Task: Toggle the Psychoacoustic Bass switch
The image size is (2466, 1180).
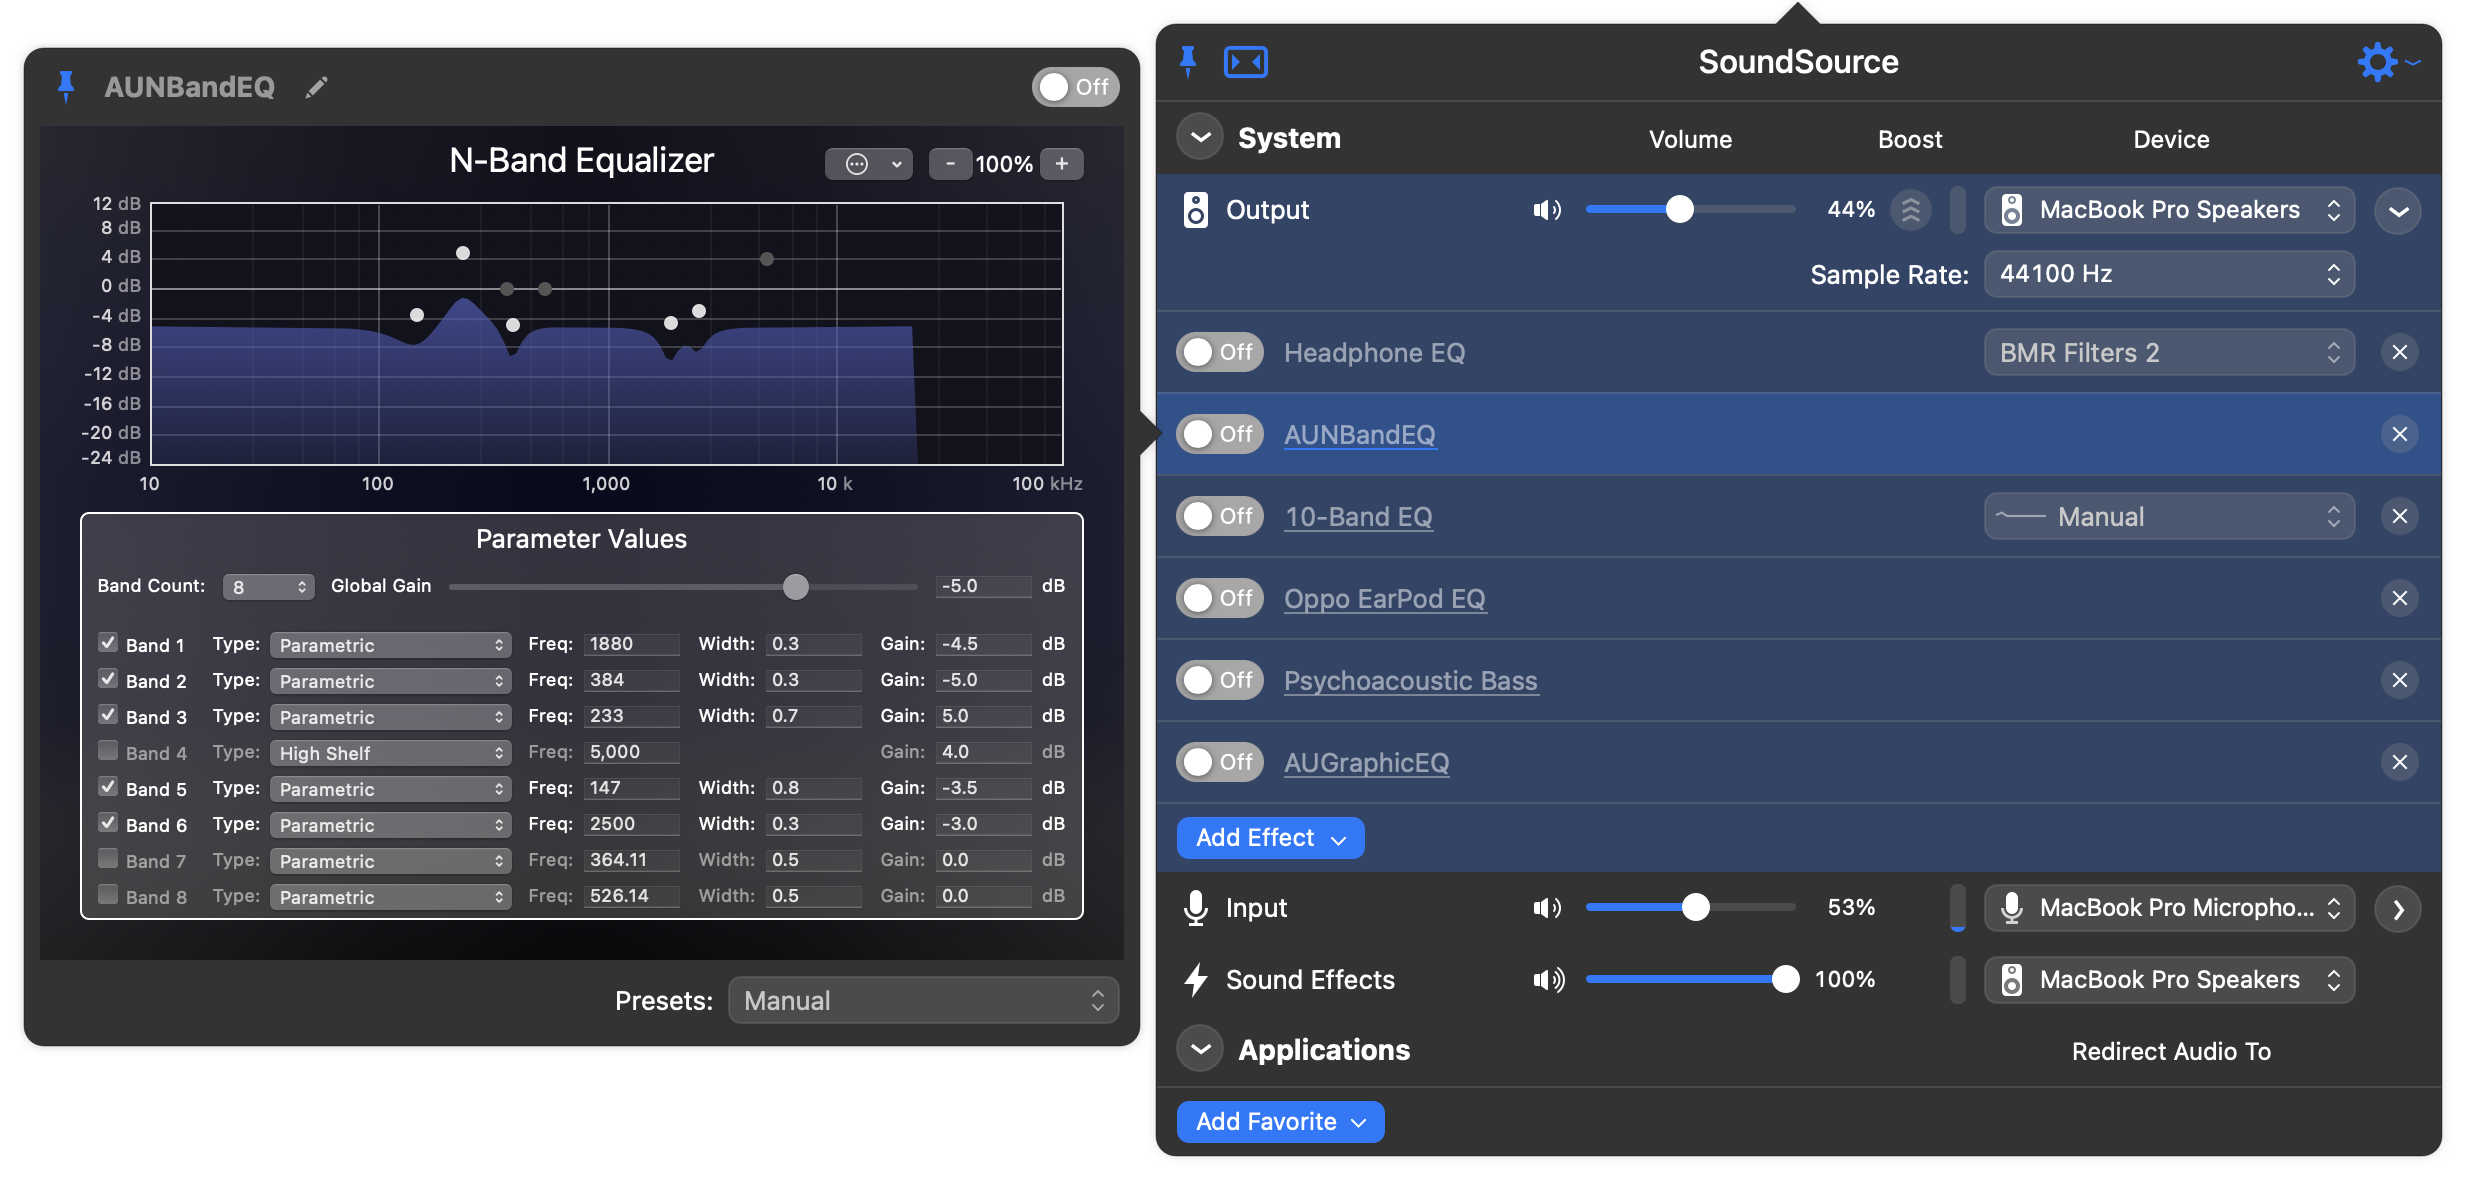Action: point(1220,680)
